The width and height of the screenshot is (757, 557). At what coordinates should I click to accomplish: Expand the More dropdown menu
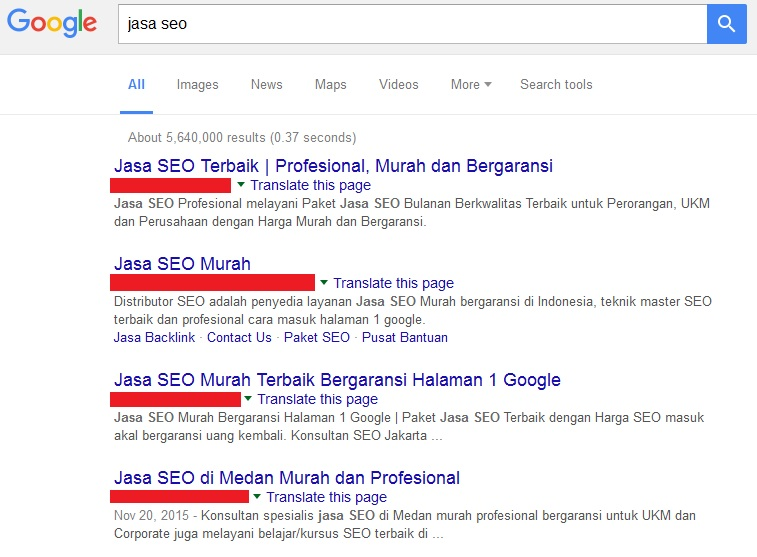(471, 84)
